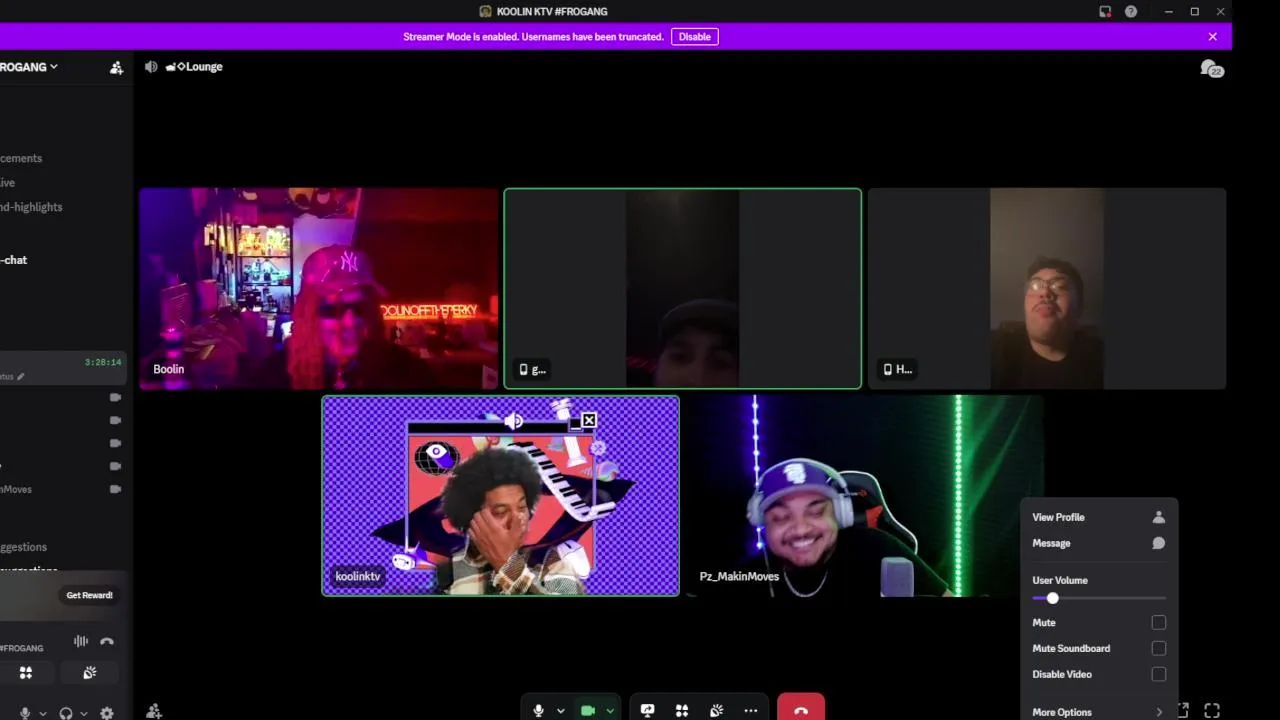This screenshot has height=720, width=1280.
Task: Share your screen from call controls
Action: (647, 710)
